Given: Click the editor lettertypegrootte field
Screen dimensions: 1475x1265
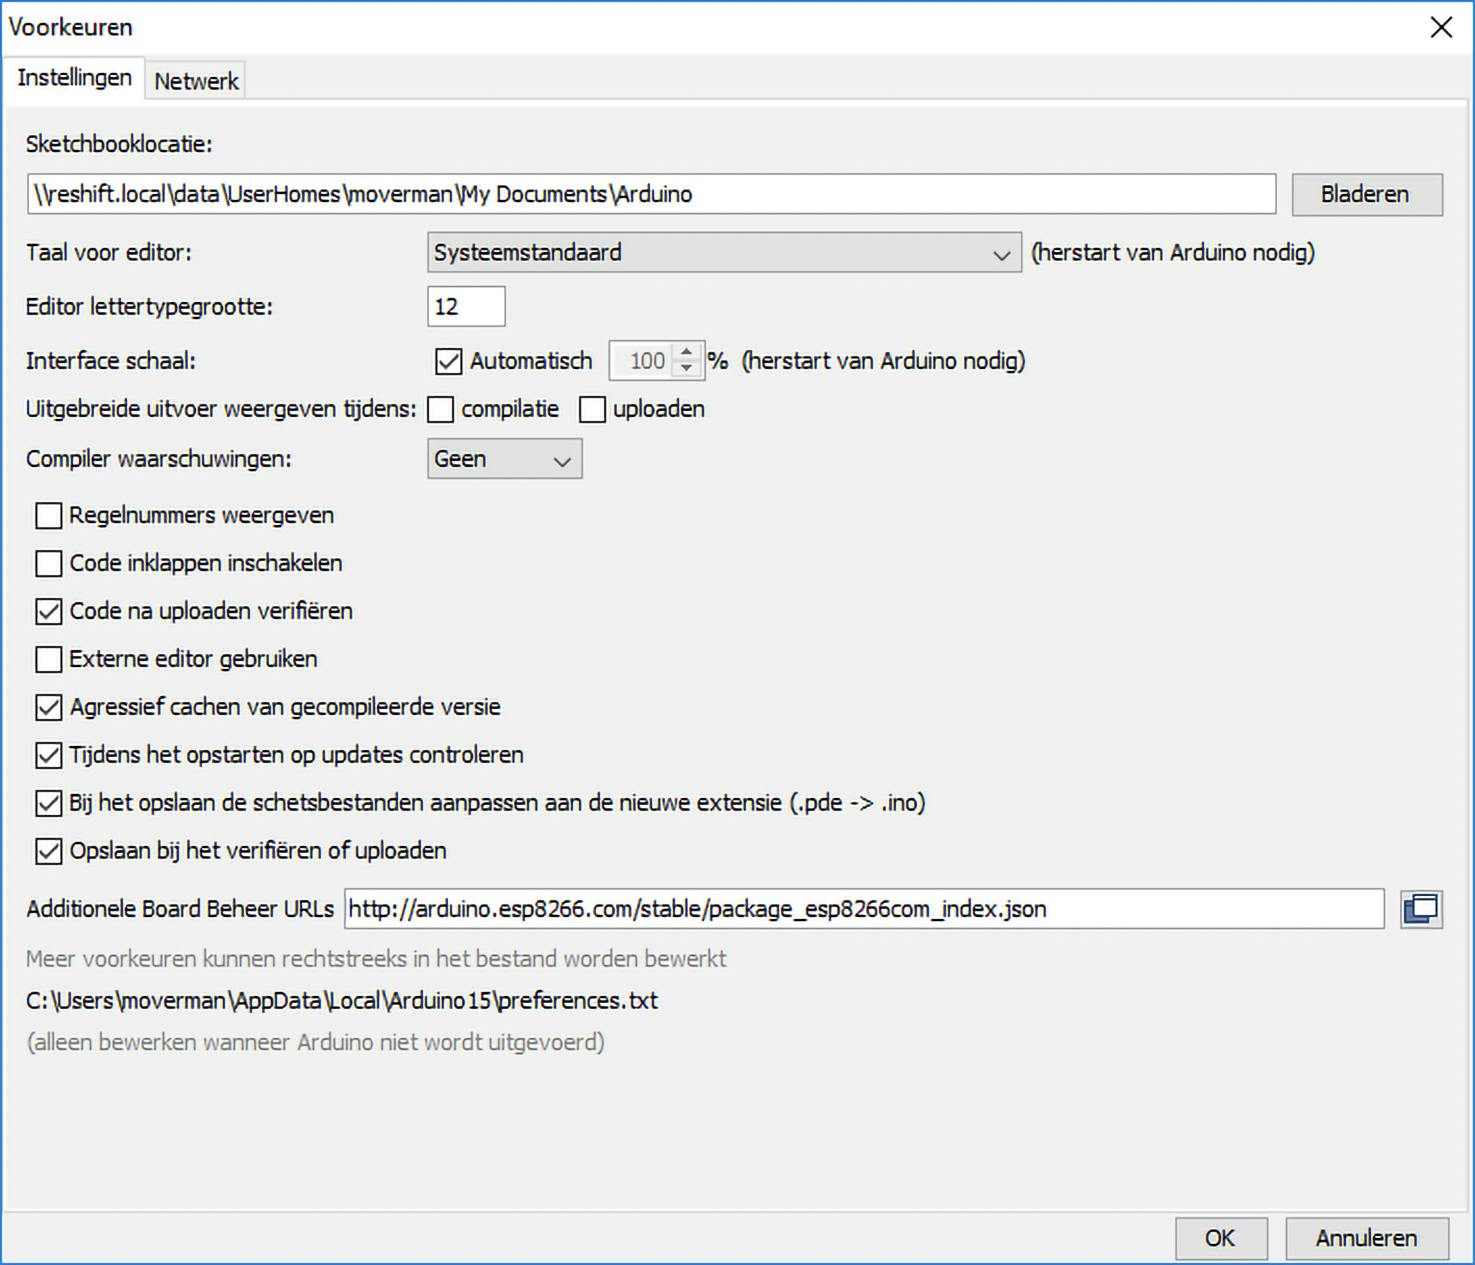Looking at the screenshot, I should click(x=466, y=306).
